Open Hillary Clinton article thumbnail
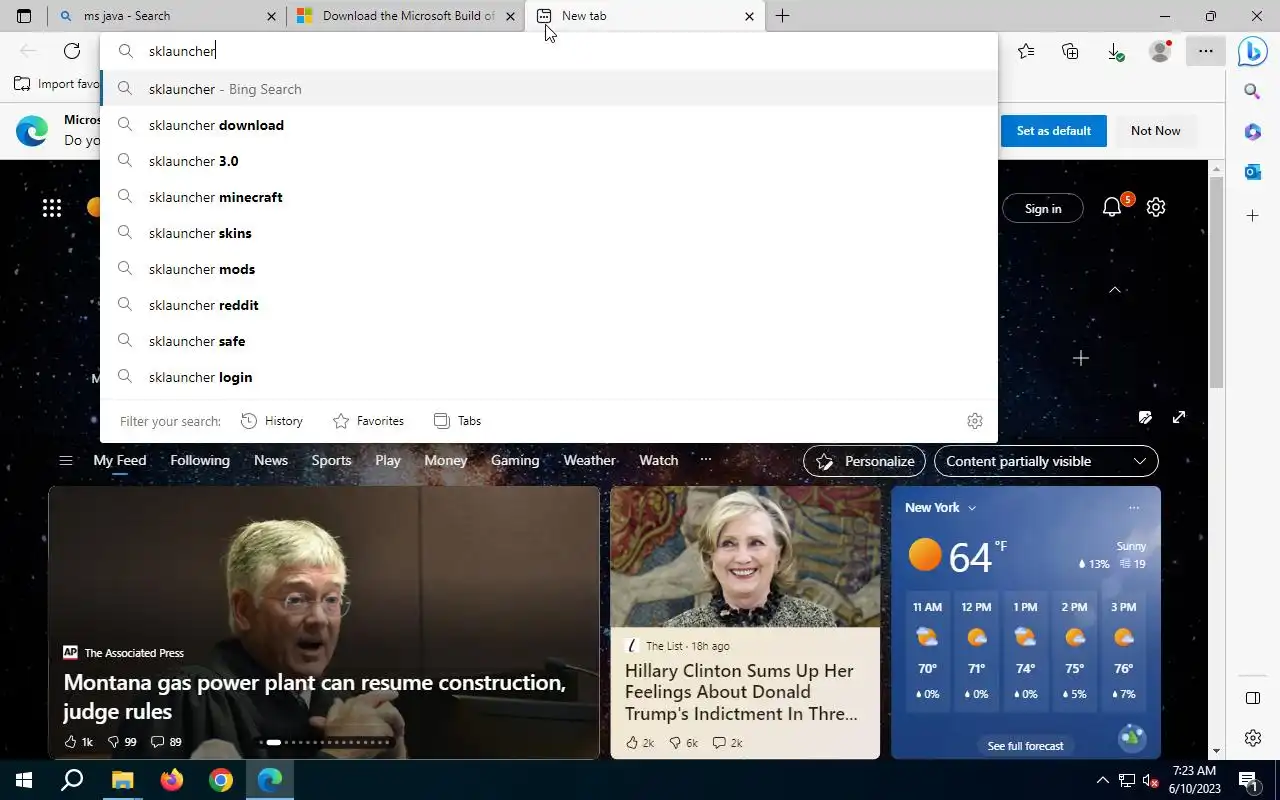Viewport: 1280px width, 800px height. [745, 557]
